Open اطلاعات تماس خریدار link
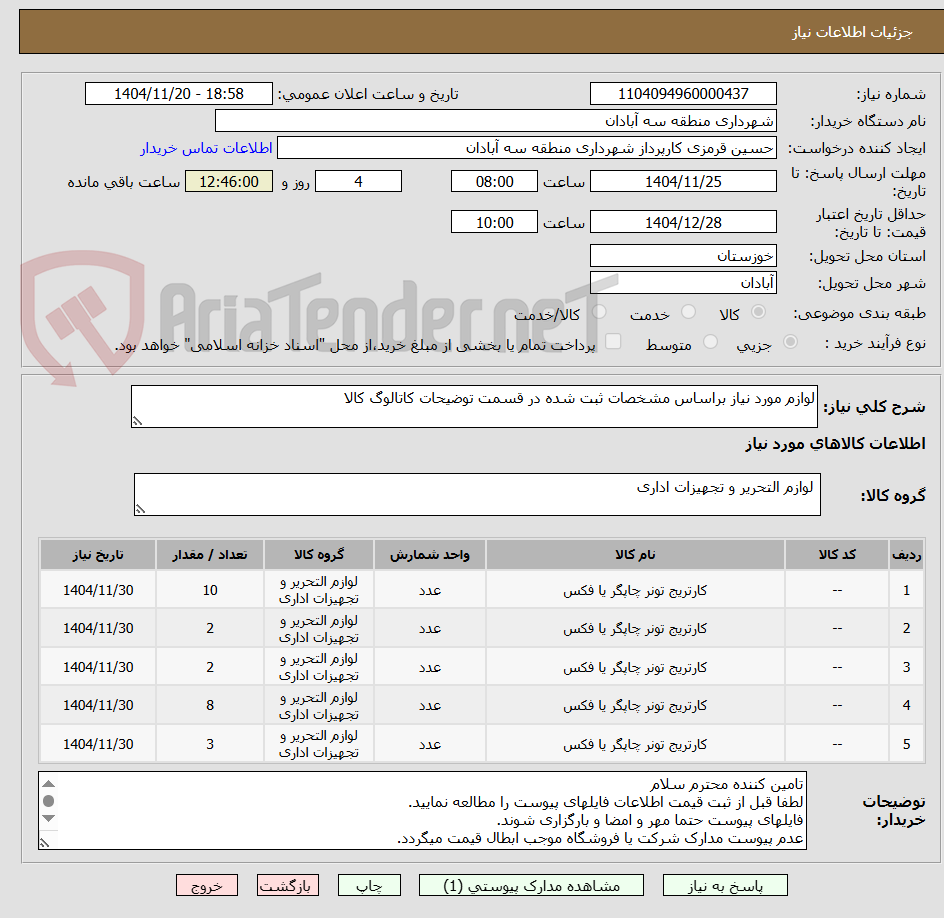 tap(206, 148)
